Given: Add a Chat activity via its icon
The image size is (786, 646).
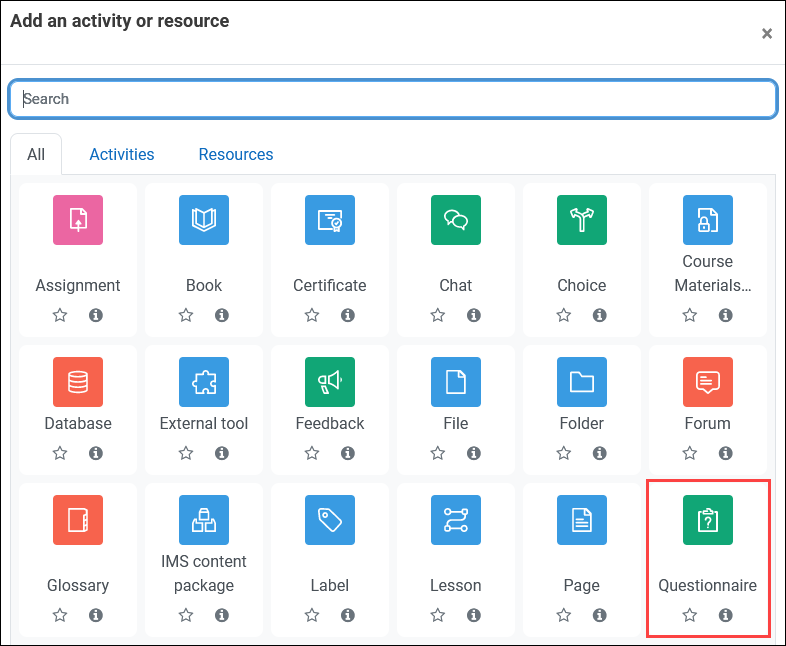Looking at the screenshot, I should click(x=456, y=220).
